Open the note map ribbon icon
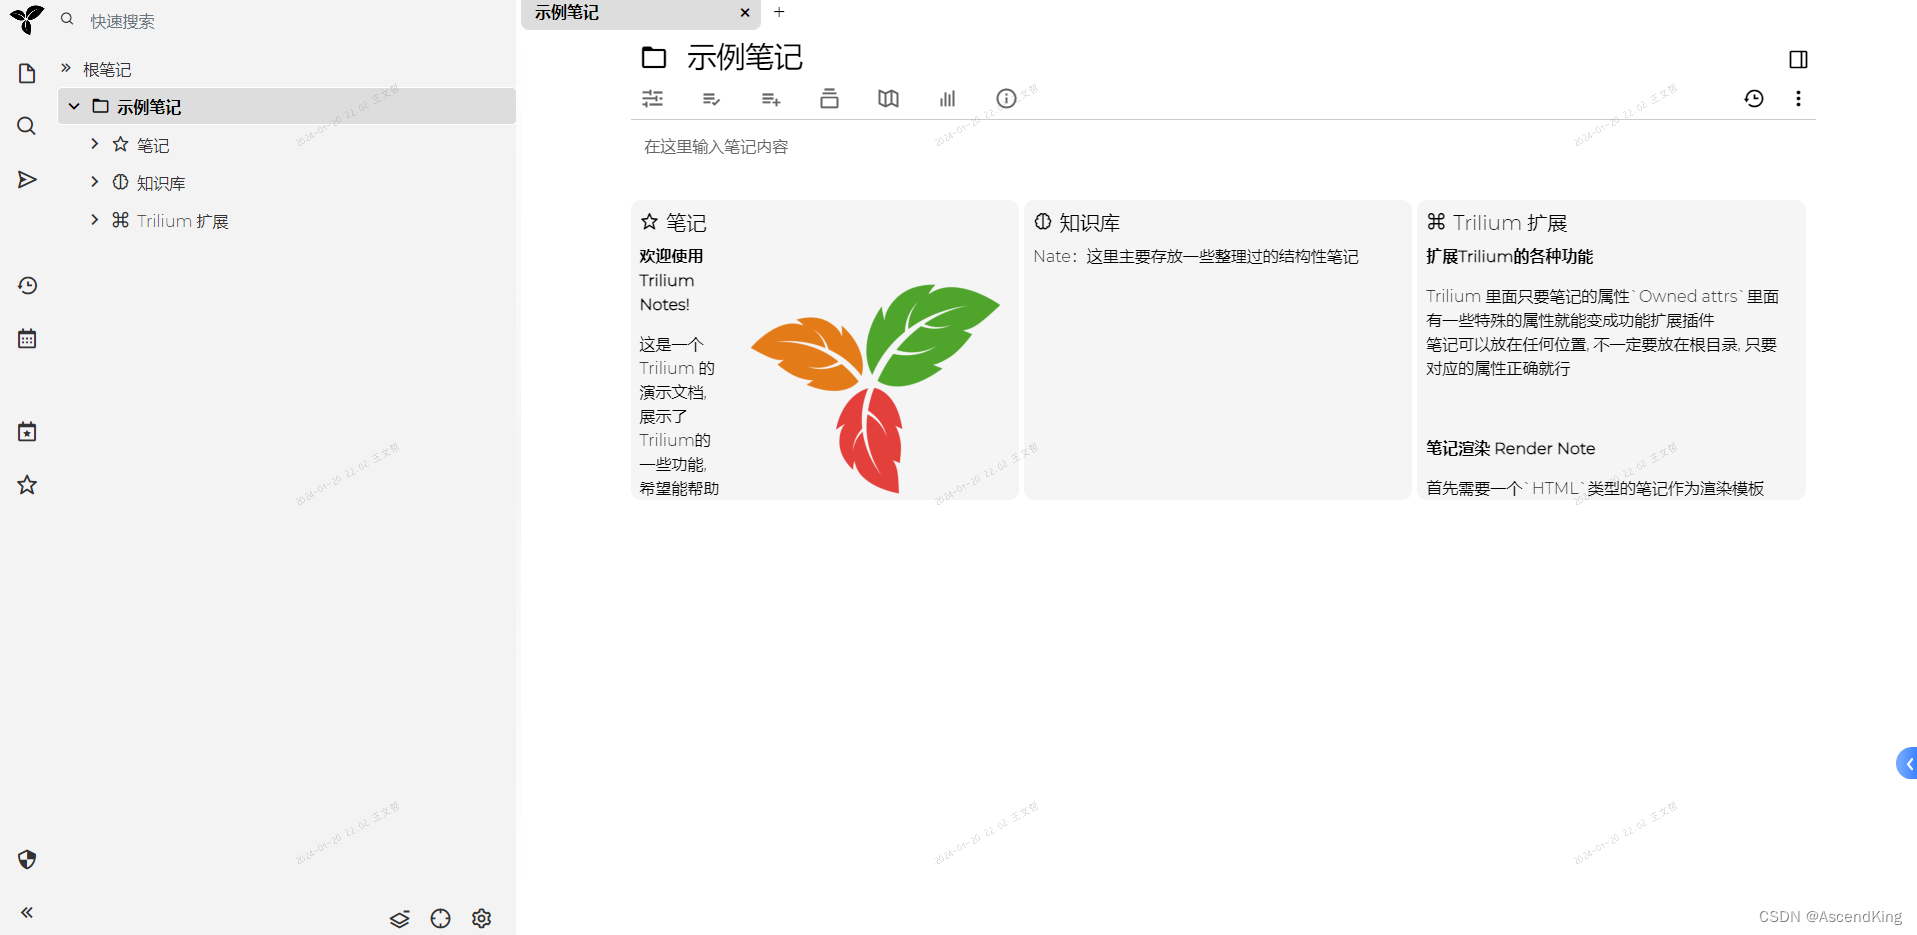 (x=888, y=98)
